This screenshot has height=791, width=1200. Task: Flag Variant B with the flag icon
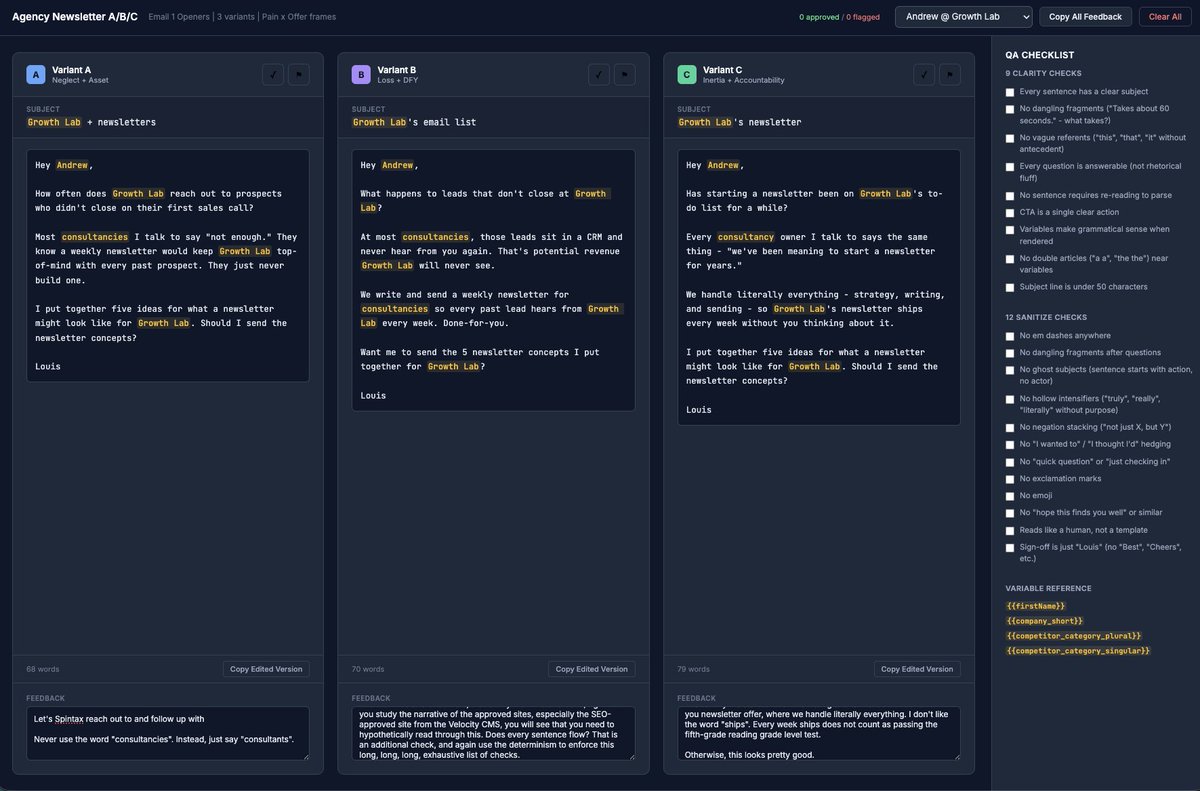(625, 75)
